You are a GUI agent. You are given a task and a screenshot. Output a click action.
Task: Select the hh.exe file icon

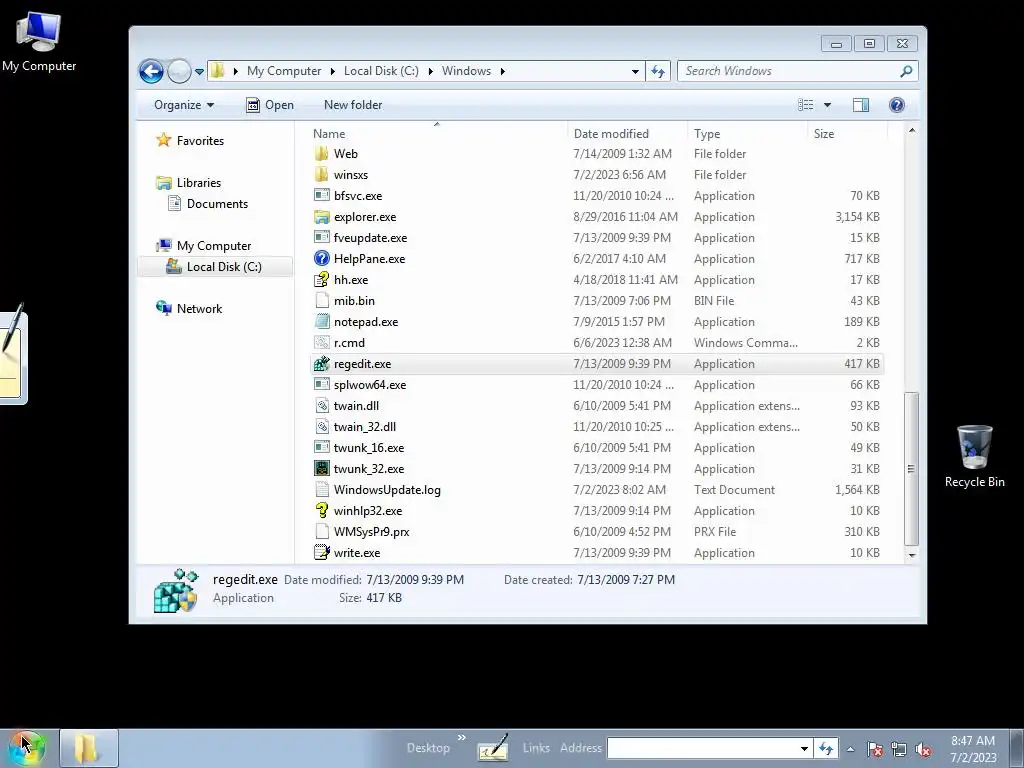click(x=321, y=280)
